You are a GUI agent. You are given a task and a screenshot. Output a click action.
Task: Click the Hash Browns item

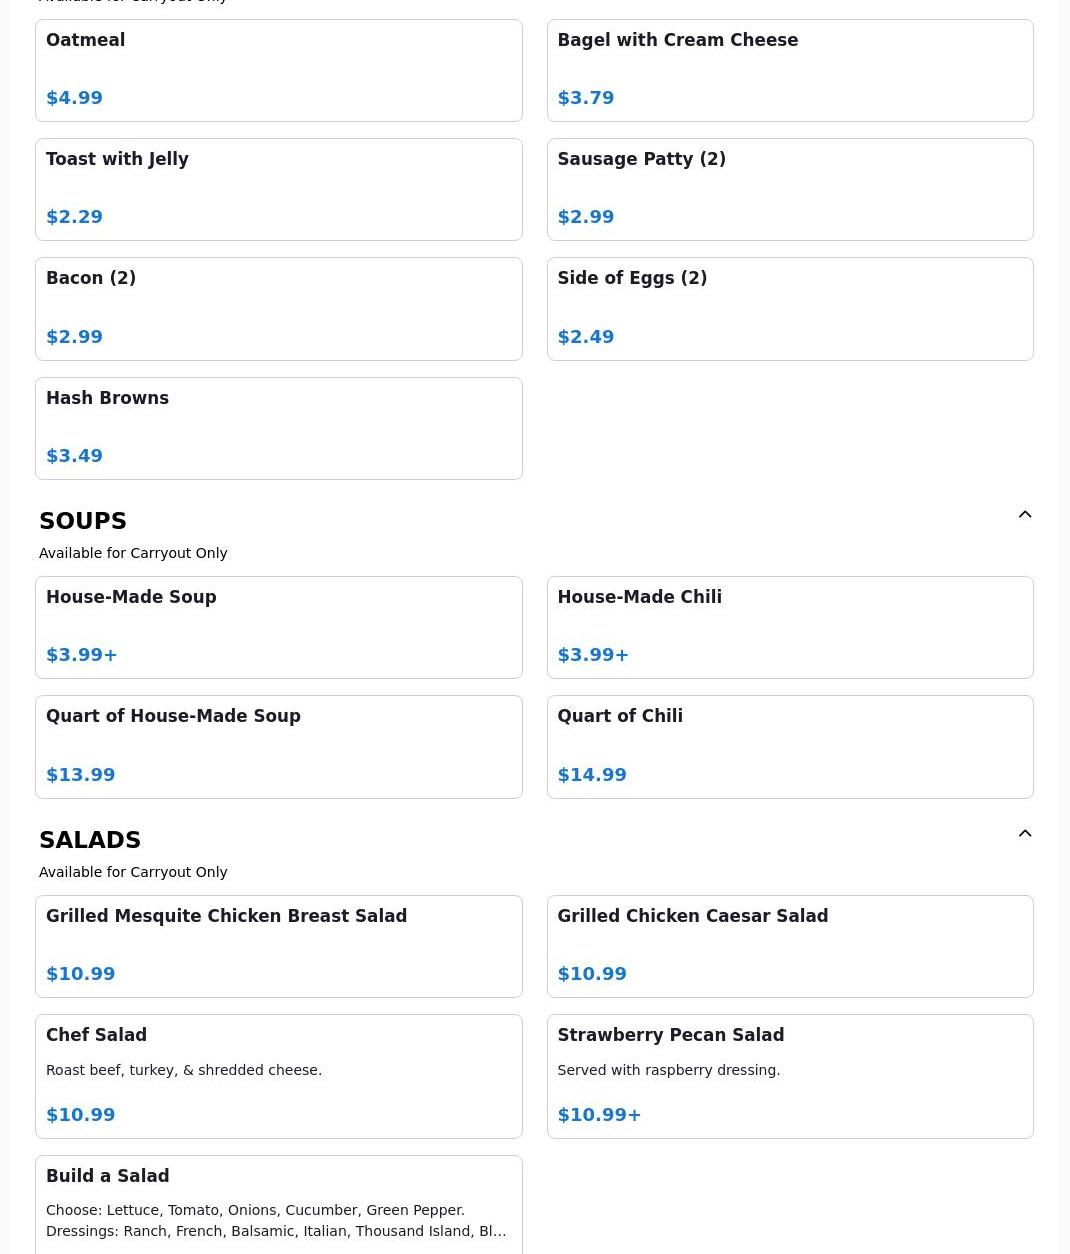(278, 428)
